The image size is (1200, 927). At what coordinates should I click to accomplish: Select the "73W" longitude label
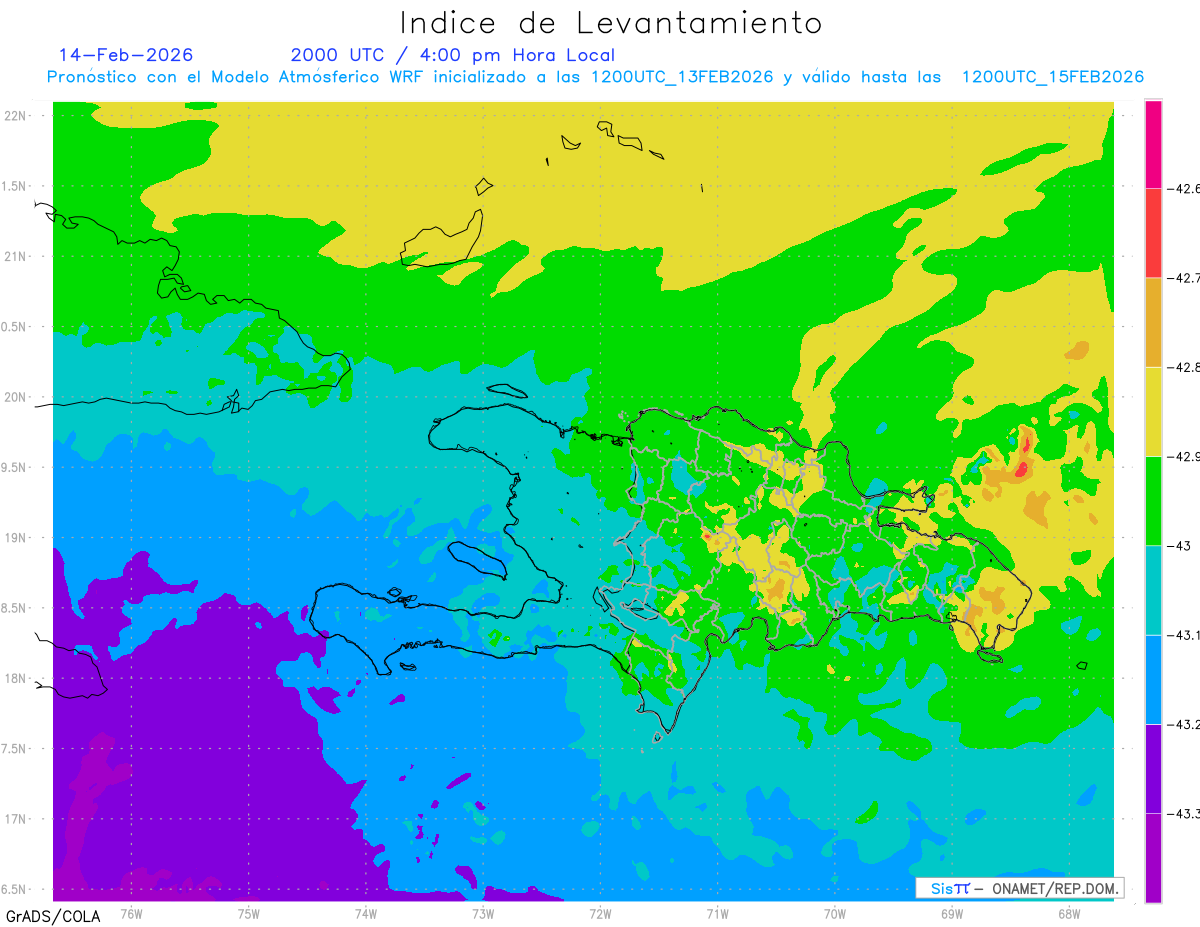tap(483, 914)
